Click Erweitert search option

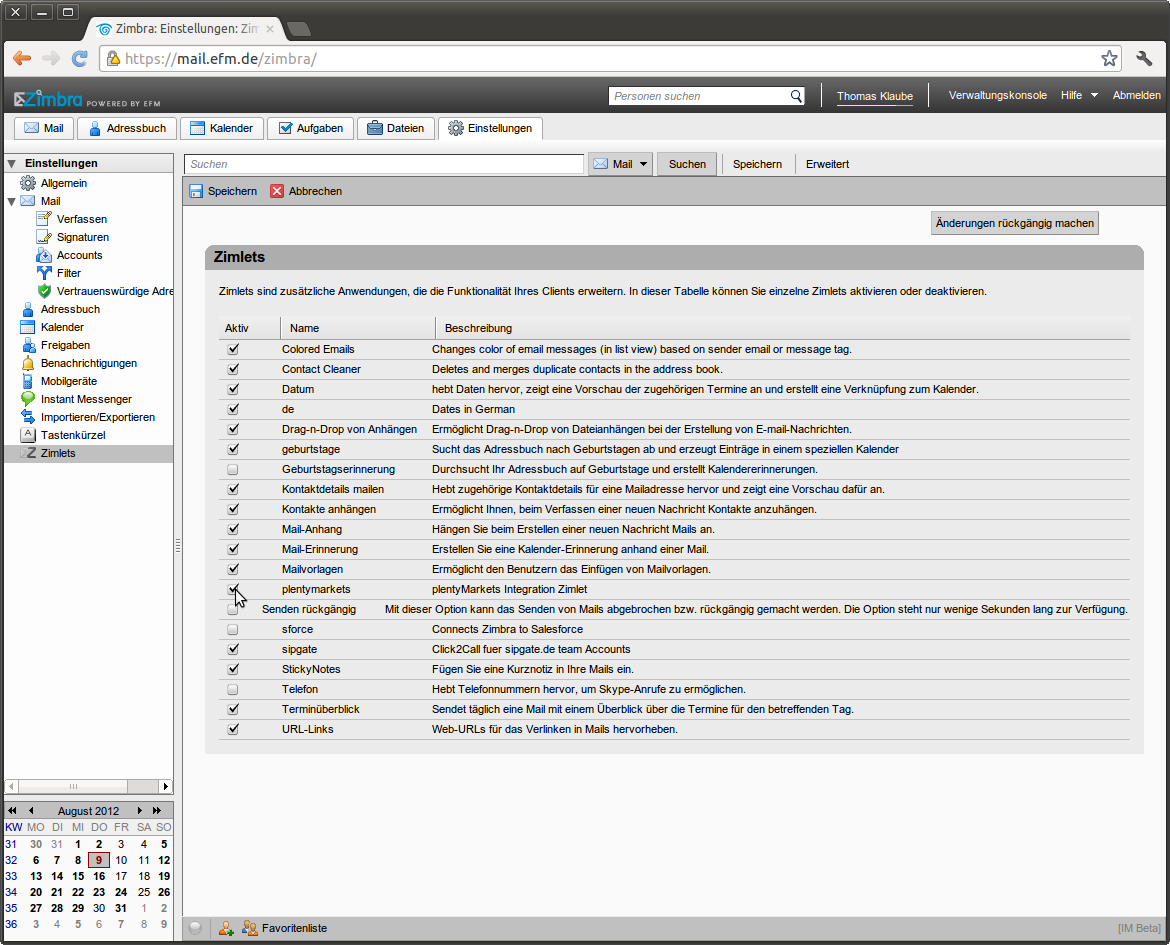click(827, 164)
